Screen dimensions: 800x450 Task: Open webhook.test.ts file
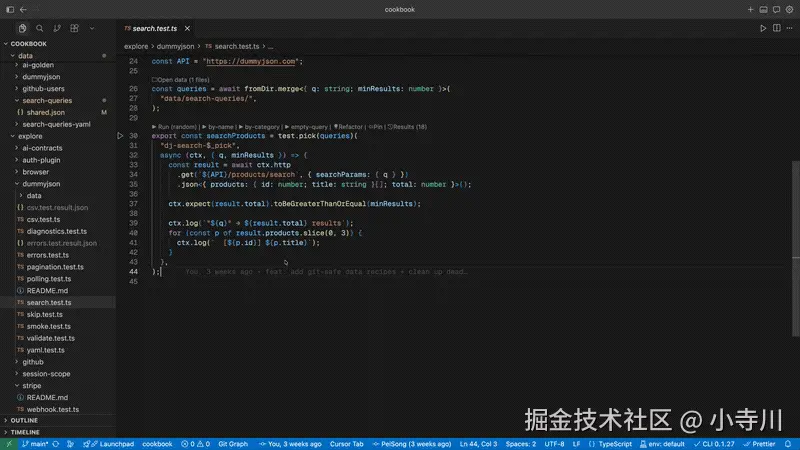53,409
